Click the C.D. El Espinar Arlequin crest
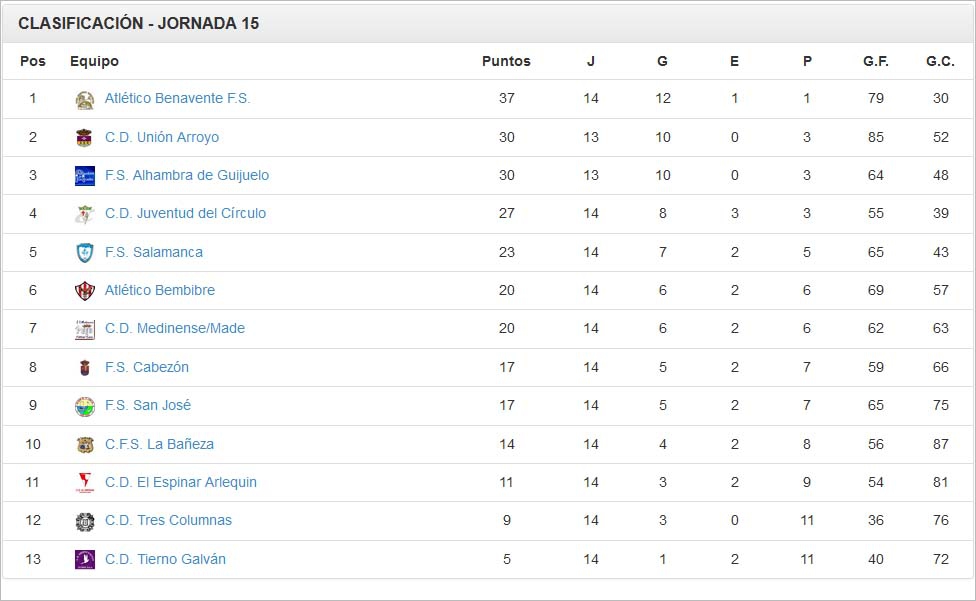The width and height of the screenshot is (976, 601). 85,482
